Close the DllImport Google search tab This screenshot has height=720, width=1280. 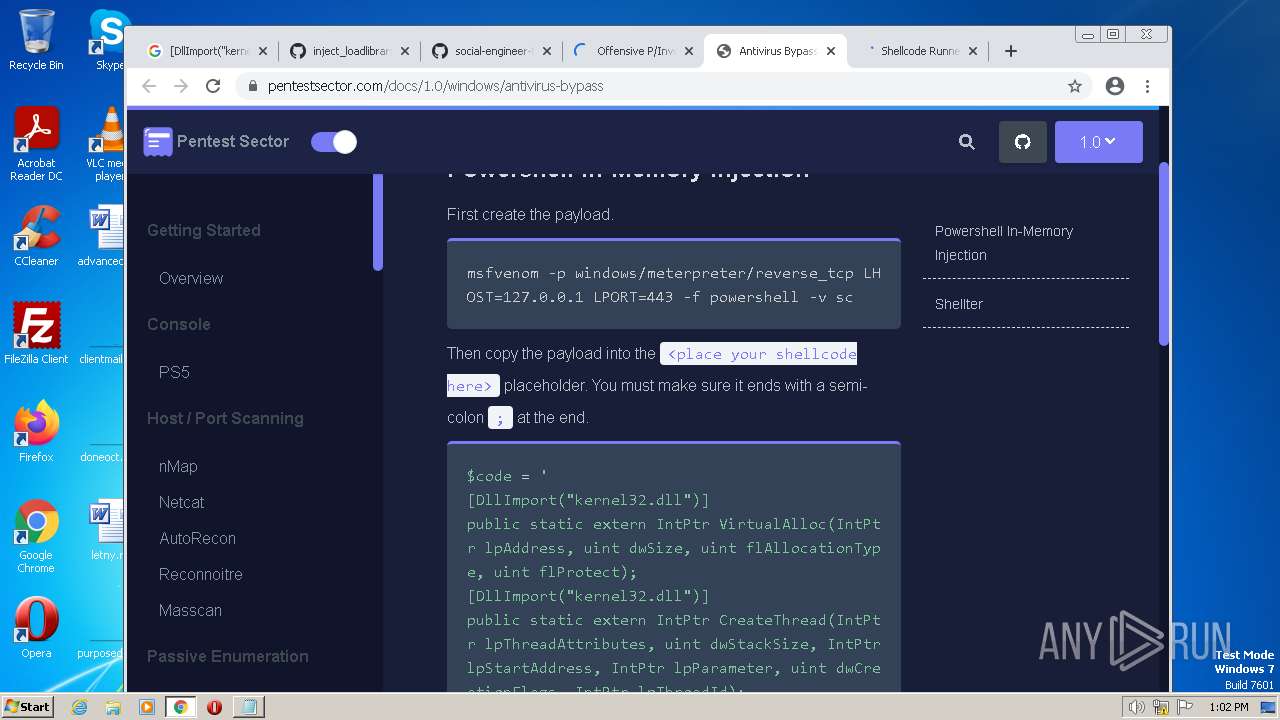click(x=263, y=51)
